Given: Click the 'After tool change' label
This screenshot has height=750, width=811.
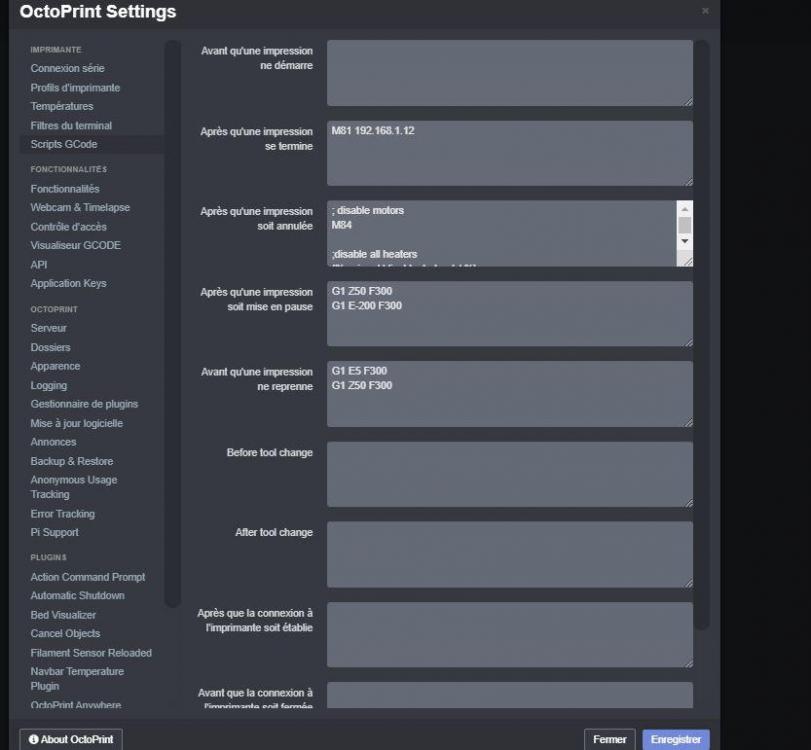Looking at the screenshot, I should click(x=274, y=532).
